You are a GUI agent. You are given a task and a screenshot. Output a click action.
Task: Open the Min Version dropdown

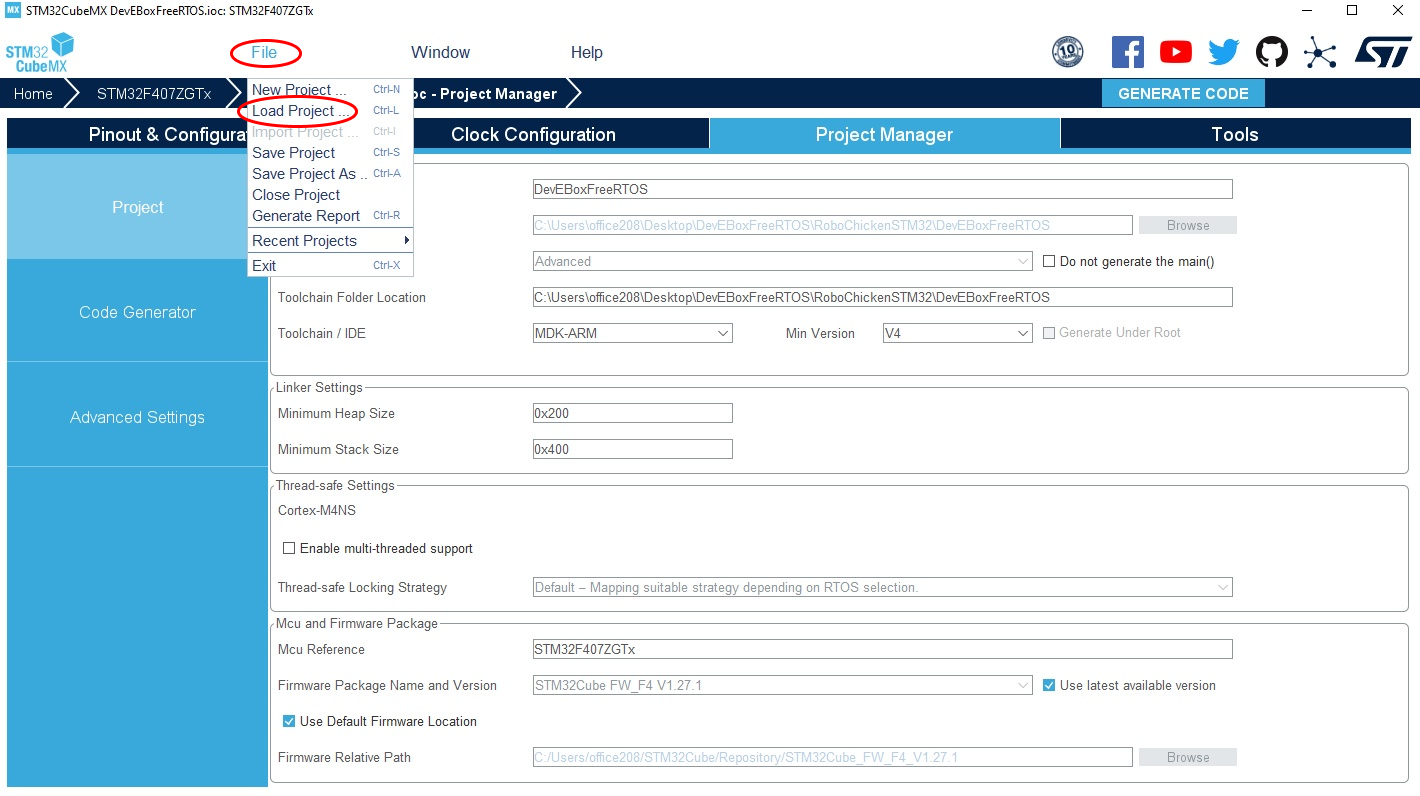pos(957,333)
